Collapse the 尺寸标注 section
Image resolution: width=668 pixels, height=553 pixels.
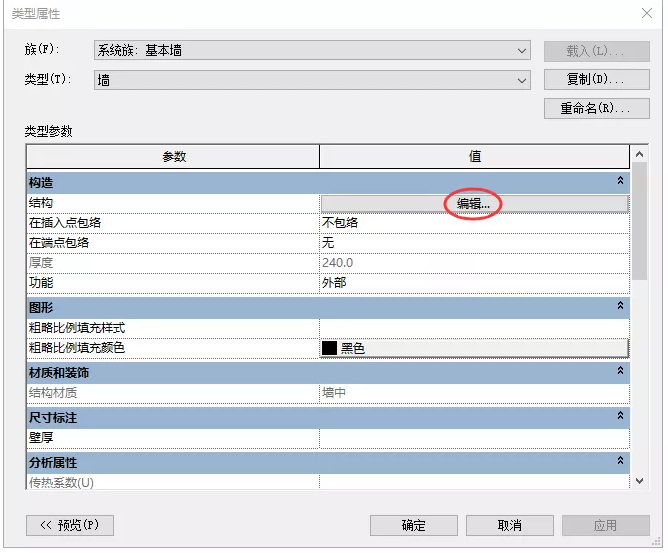[x=620, y=416]
